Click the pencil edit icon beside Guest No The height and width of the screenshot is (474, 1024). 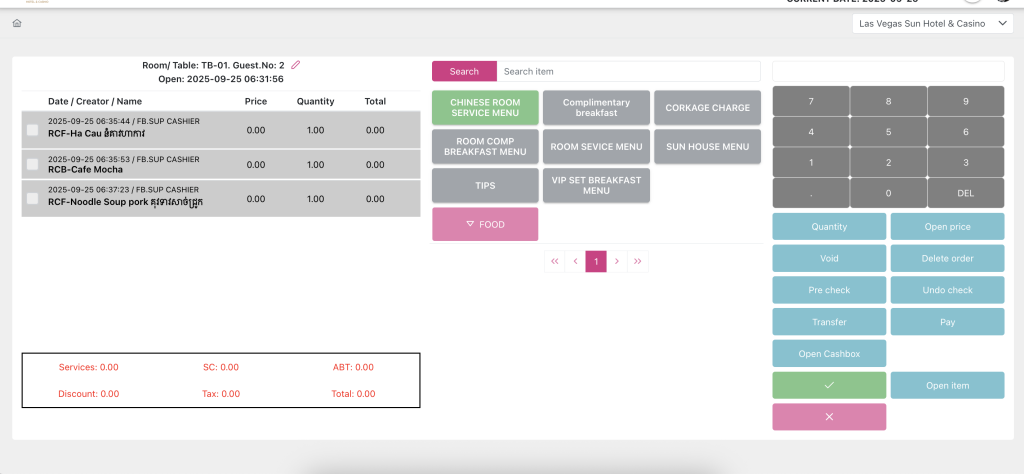pos(295,65)
